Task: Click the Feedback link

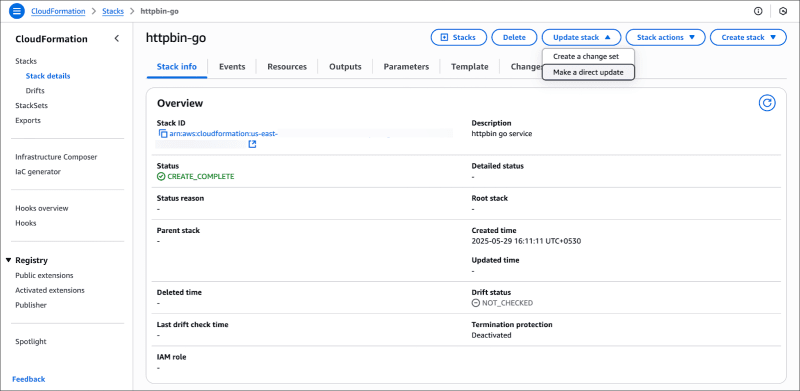Action: 29,379
